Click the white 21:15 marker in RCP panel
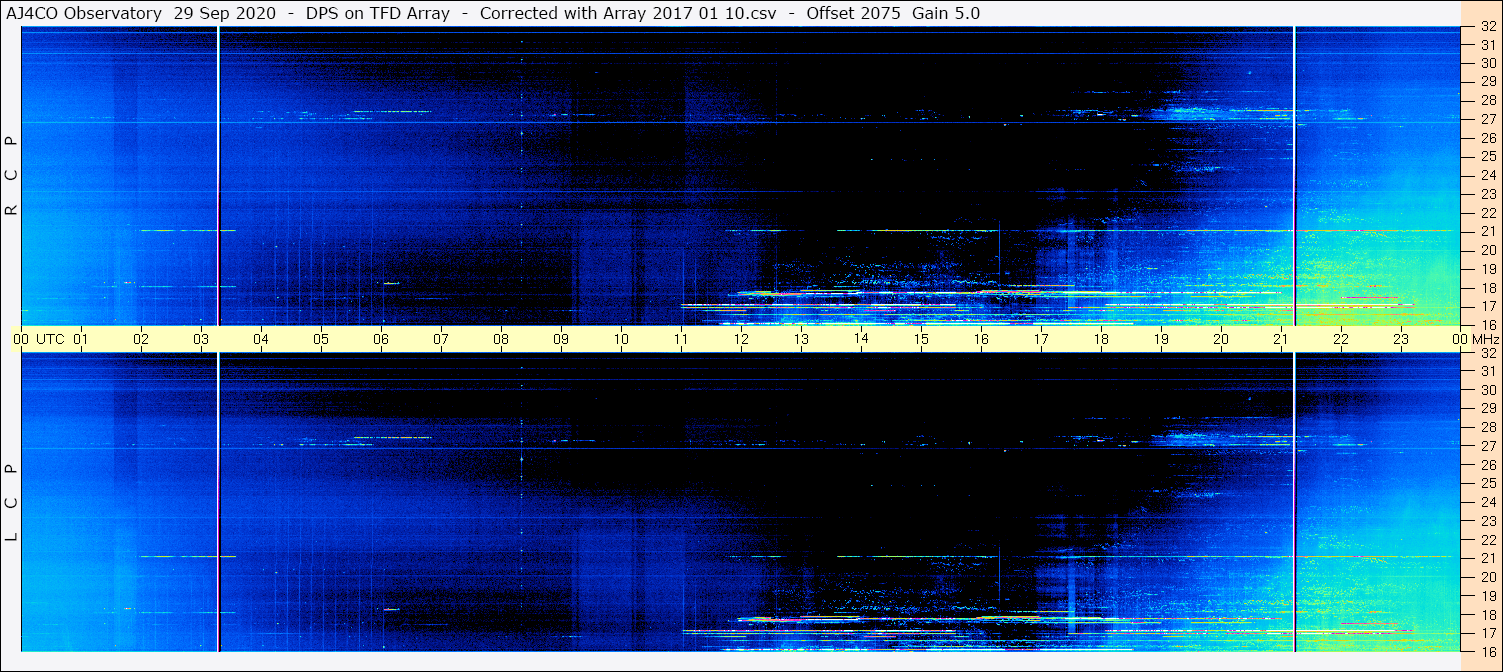 [x=1295, y=176]
